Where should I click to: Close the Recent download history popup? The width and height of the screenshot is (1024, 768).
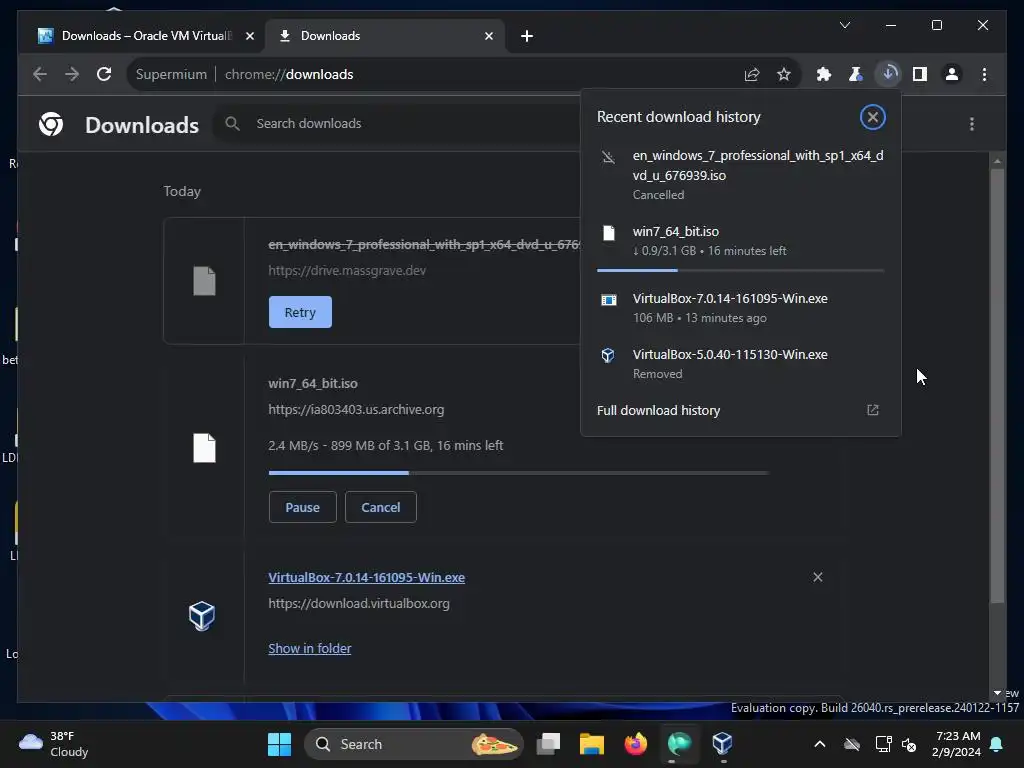pos(872,118)
